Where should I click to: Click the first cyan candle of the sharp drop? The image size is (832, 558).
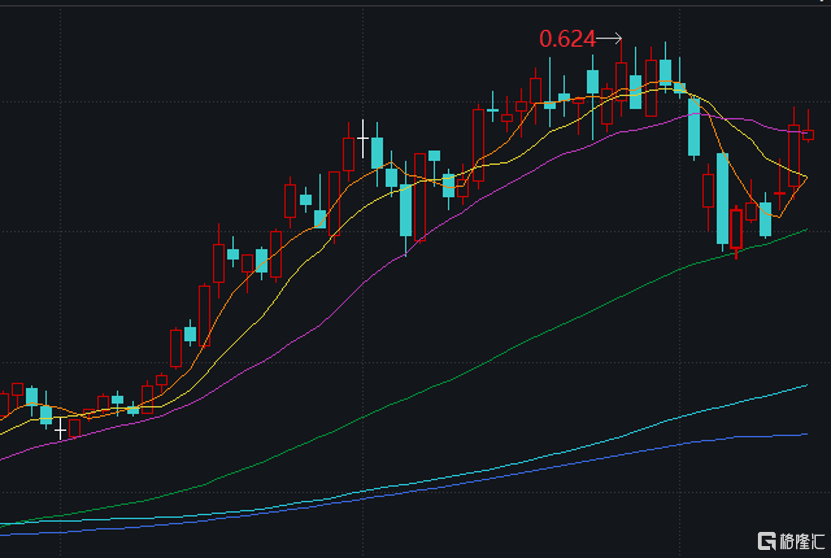pyautogui.click(x=694, y=127)
